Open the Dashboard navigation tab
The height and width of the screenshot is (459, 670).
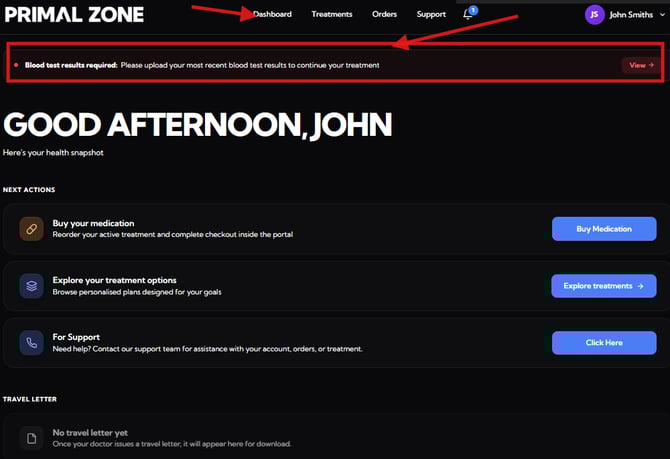pos(272,14)
